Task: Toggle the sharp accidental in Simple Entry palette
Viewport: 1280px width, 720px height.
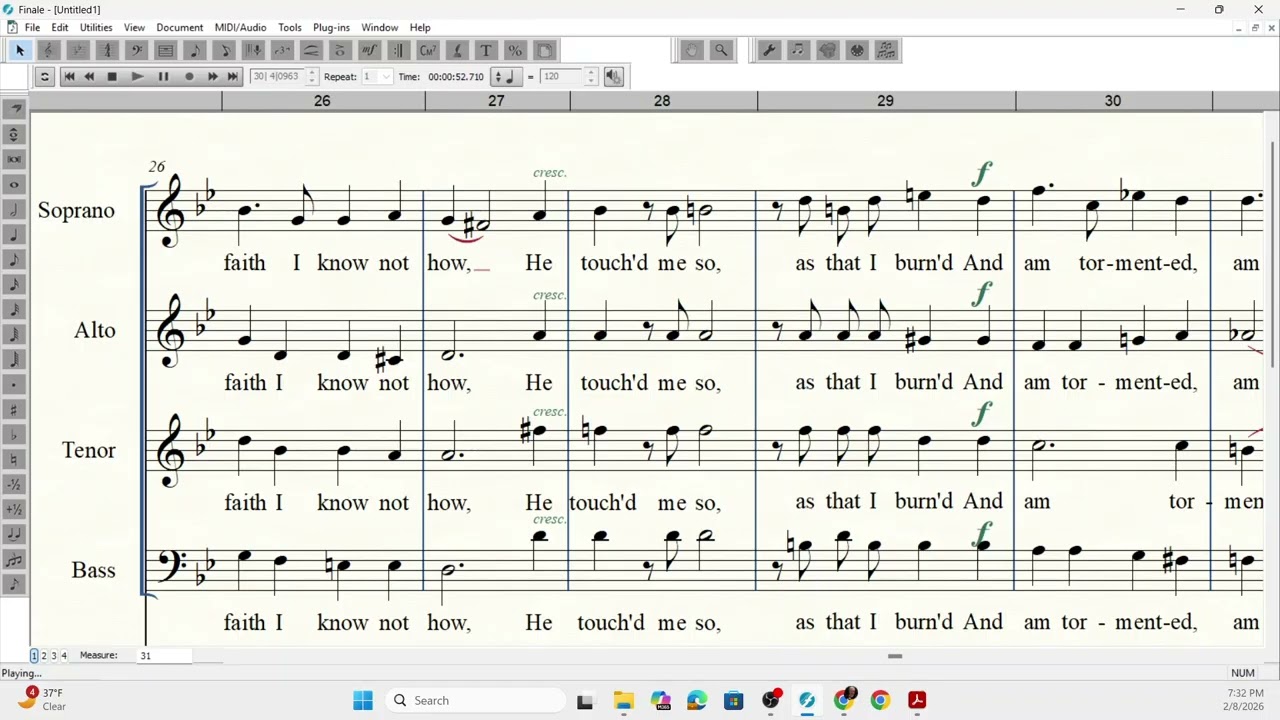Action: point(14,409)
